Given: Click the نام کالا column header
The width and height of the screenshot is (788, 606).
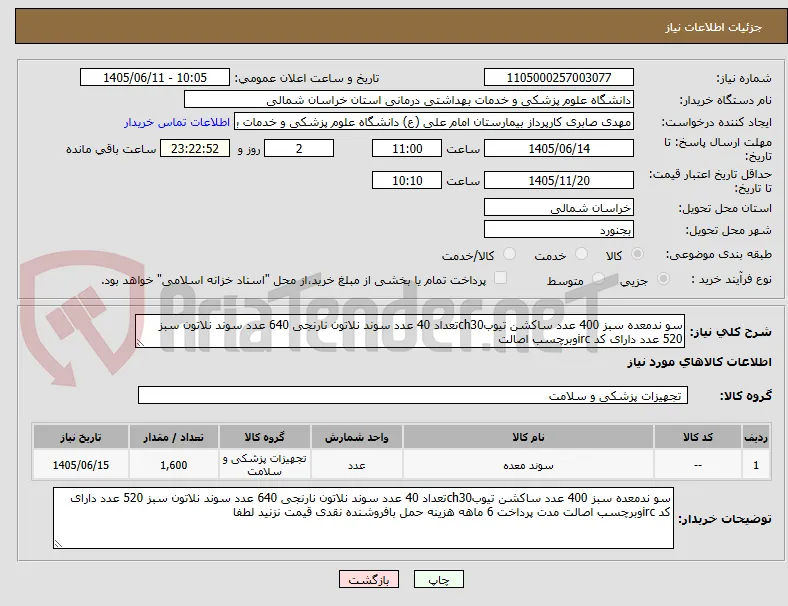Looking at the screenshot, I should [x=528, y=437].
